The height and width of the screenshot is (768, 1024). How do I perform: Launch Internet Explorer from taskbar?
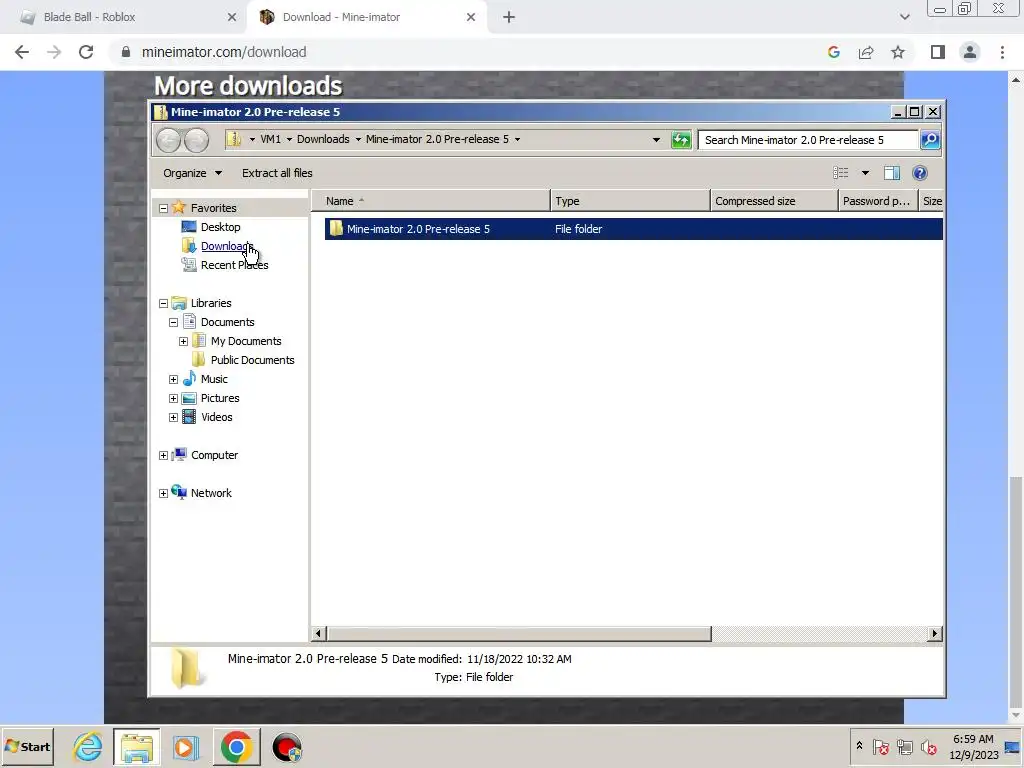(x=88, y=747)
